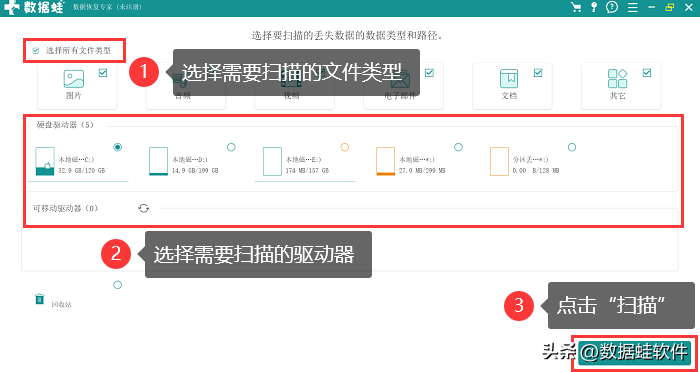This screenshot has height=372, width=700.
Task: Click the local disk D: drive icon
Action: tap(158, 161)
